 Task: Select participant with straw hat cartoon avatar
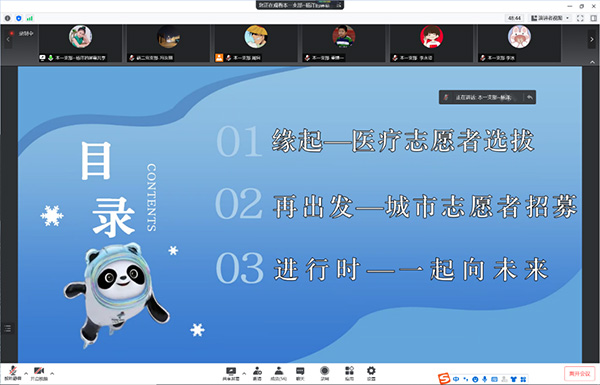point(256,37)
